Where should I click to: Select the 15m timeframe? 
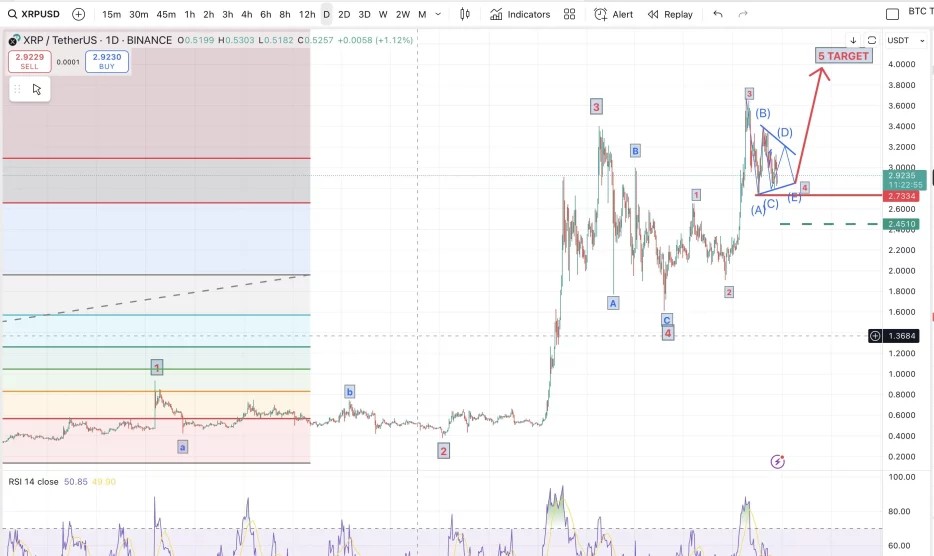[111, 14]
